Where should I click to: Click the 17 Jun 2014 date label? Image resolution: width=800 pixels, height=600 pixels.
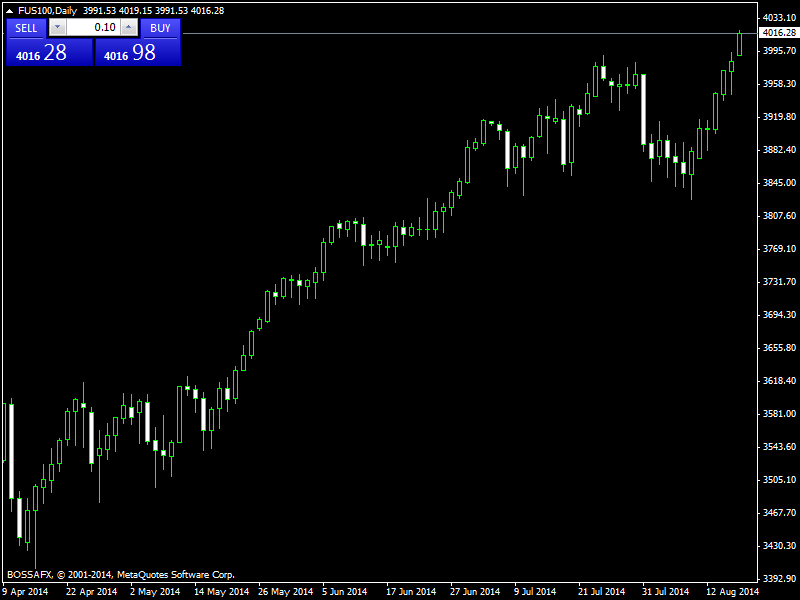pyautogui.click(x=411, y=592)
